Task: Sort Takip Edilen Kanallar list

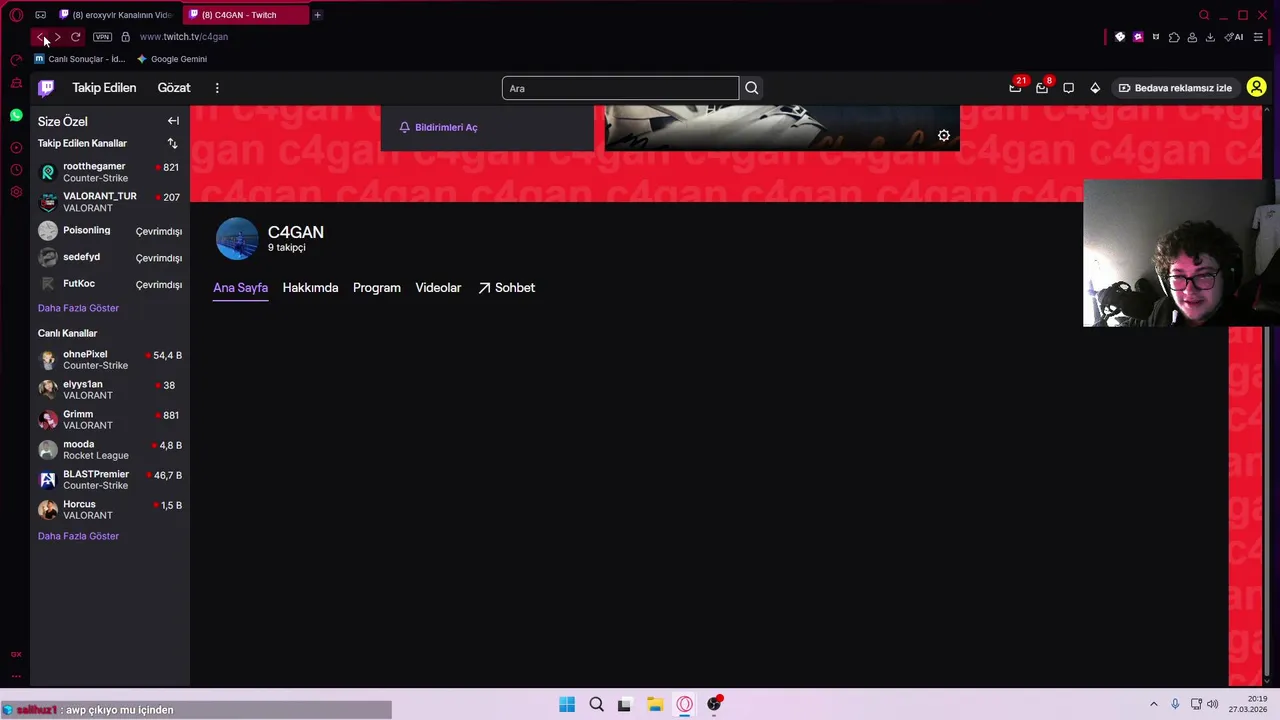Action: point(172,143)
